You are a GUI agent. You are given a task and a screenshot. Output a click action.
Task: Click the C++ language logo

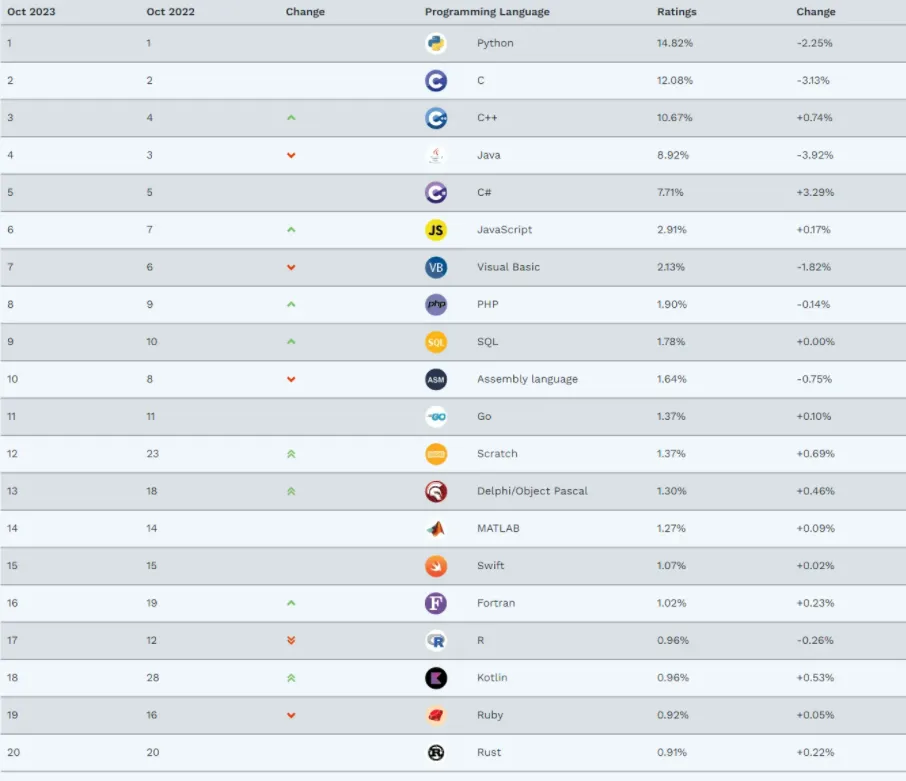pyautogui.click(x=435, y=118)
